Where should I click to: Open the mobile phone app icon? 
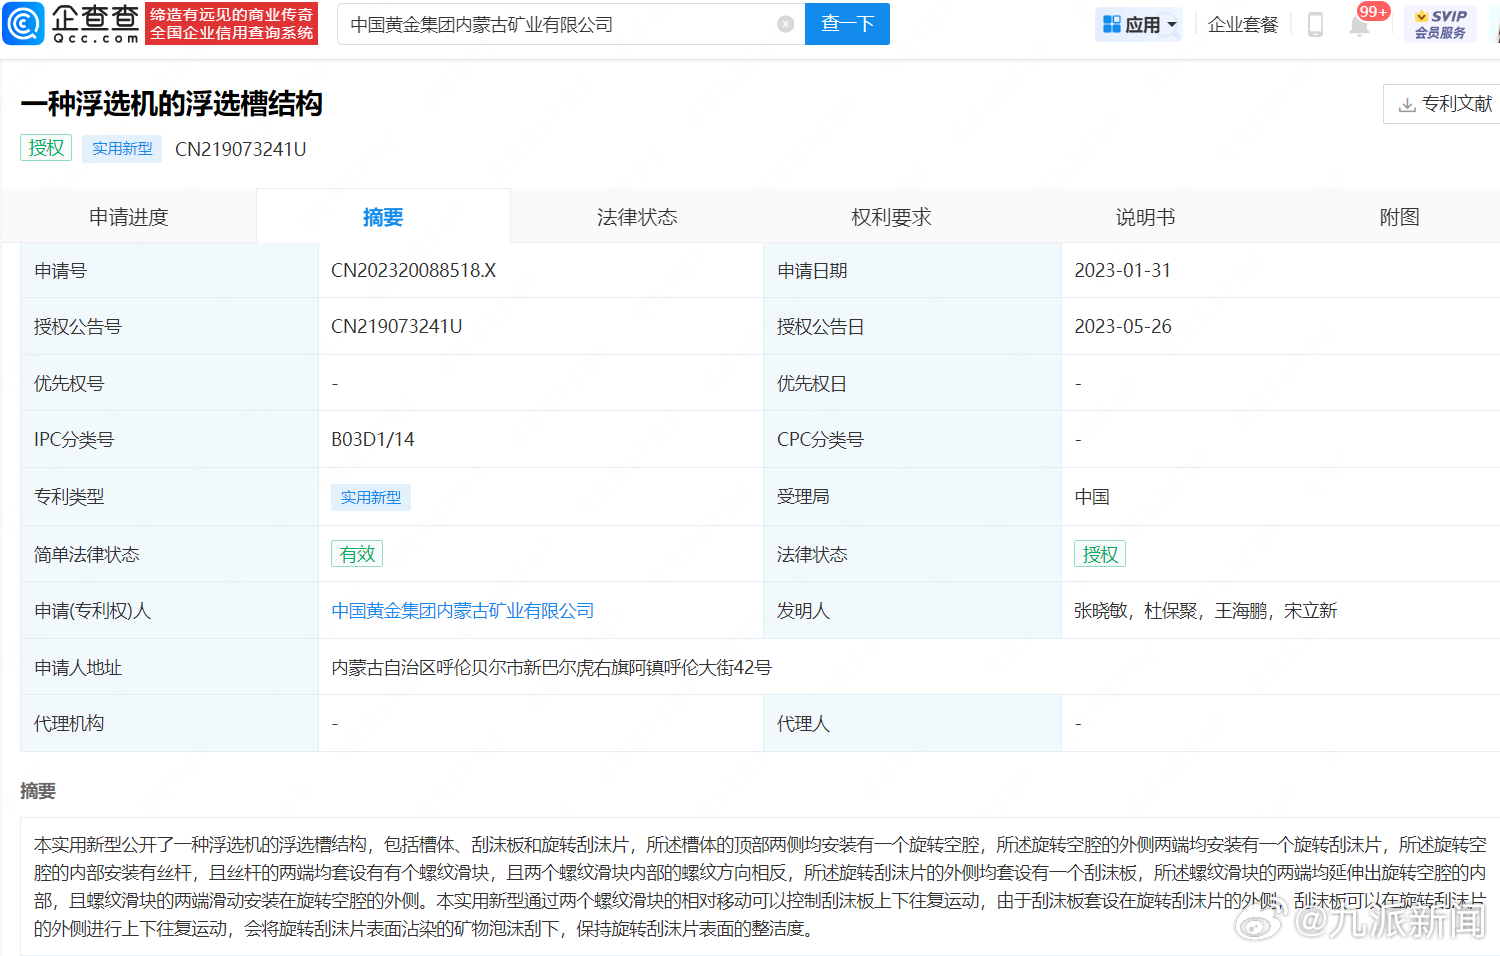[1315, 24]
